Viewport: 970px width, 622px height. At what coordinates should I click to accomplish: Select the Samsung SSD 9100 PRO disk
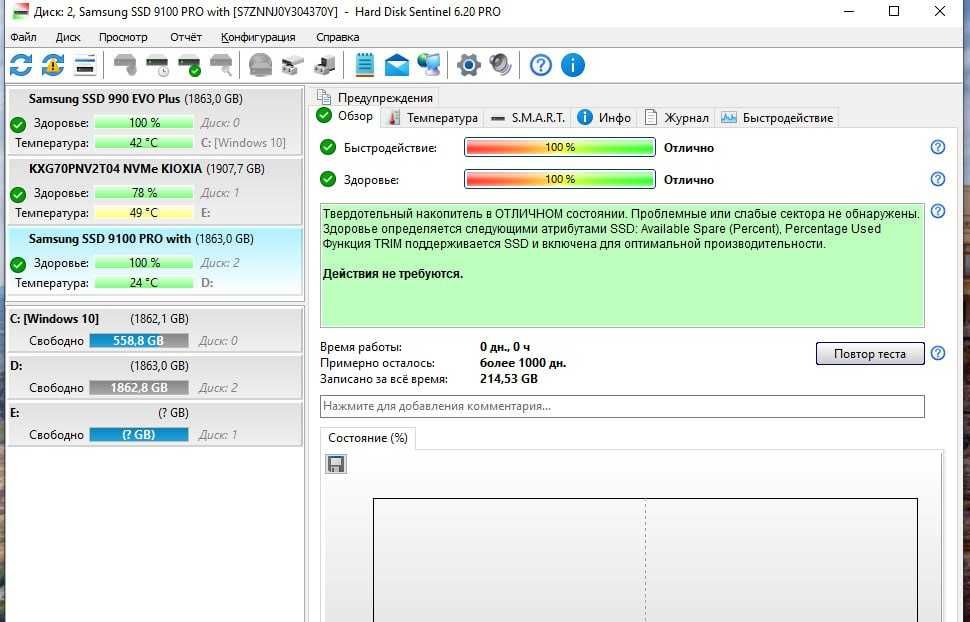point(155,261)
